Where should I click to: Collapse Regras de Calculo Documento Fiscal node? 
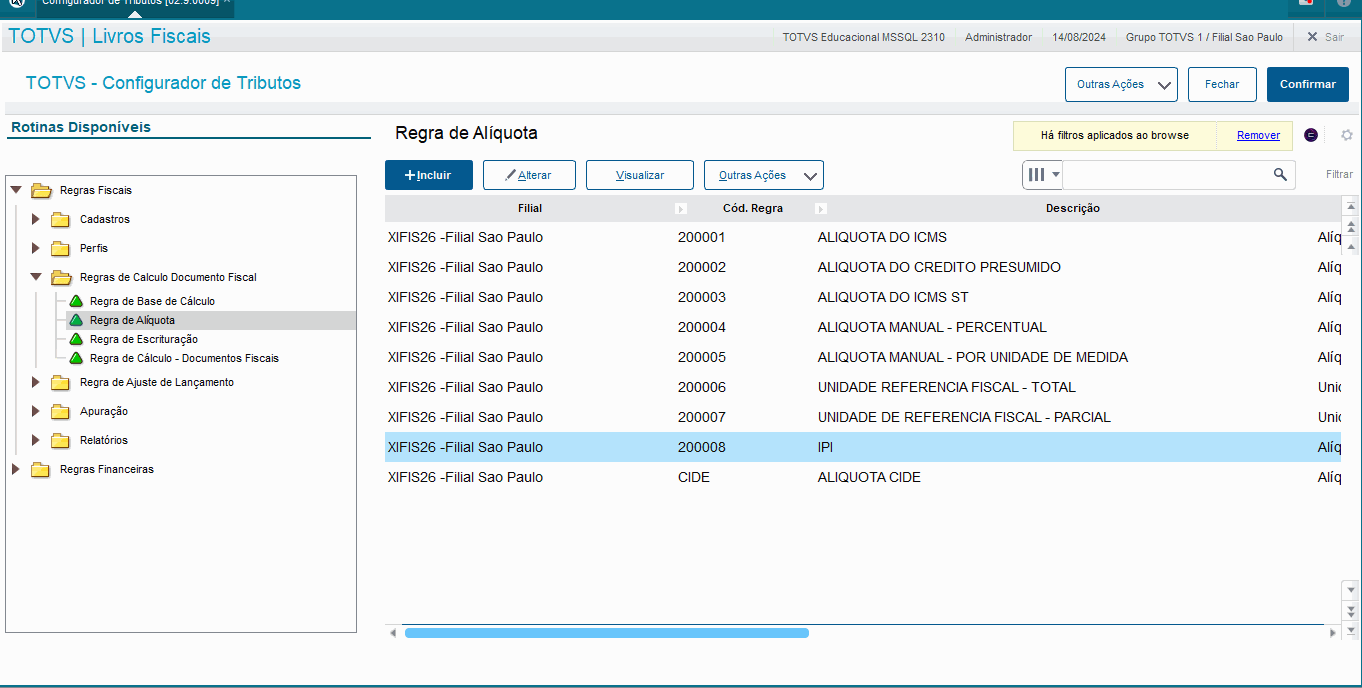(36, 277)
